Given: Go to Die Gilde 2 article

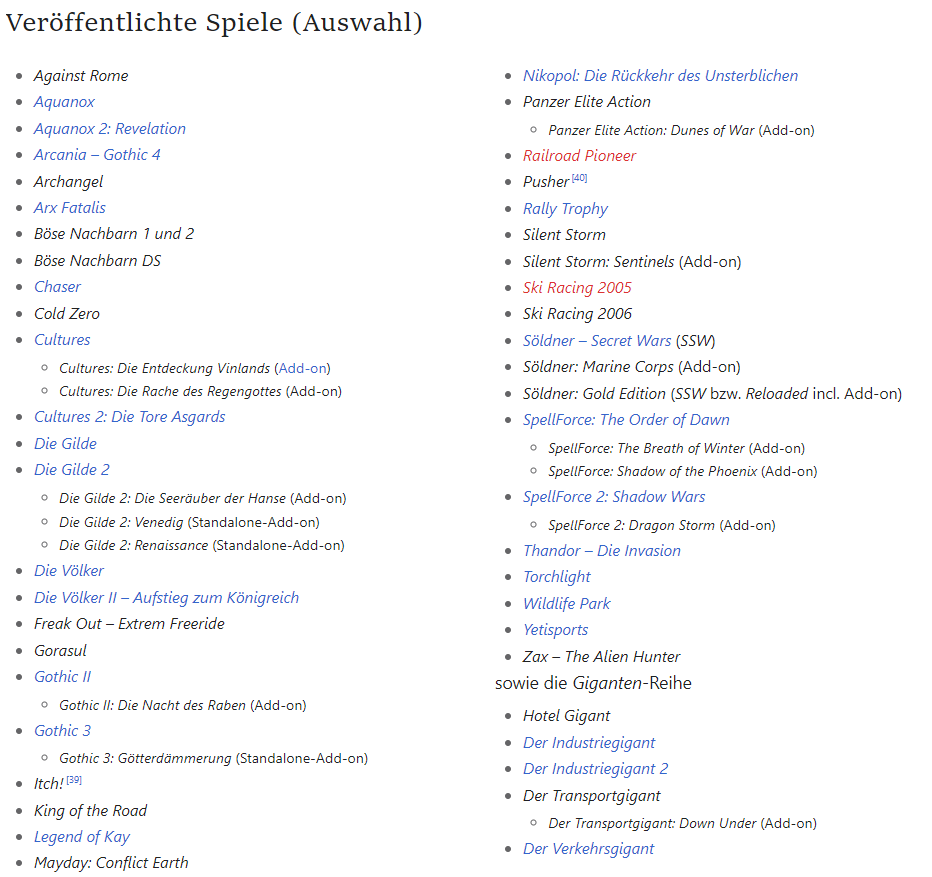Looking at the screenshot, I should [x=71, y=470].
